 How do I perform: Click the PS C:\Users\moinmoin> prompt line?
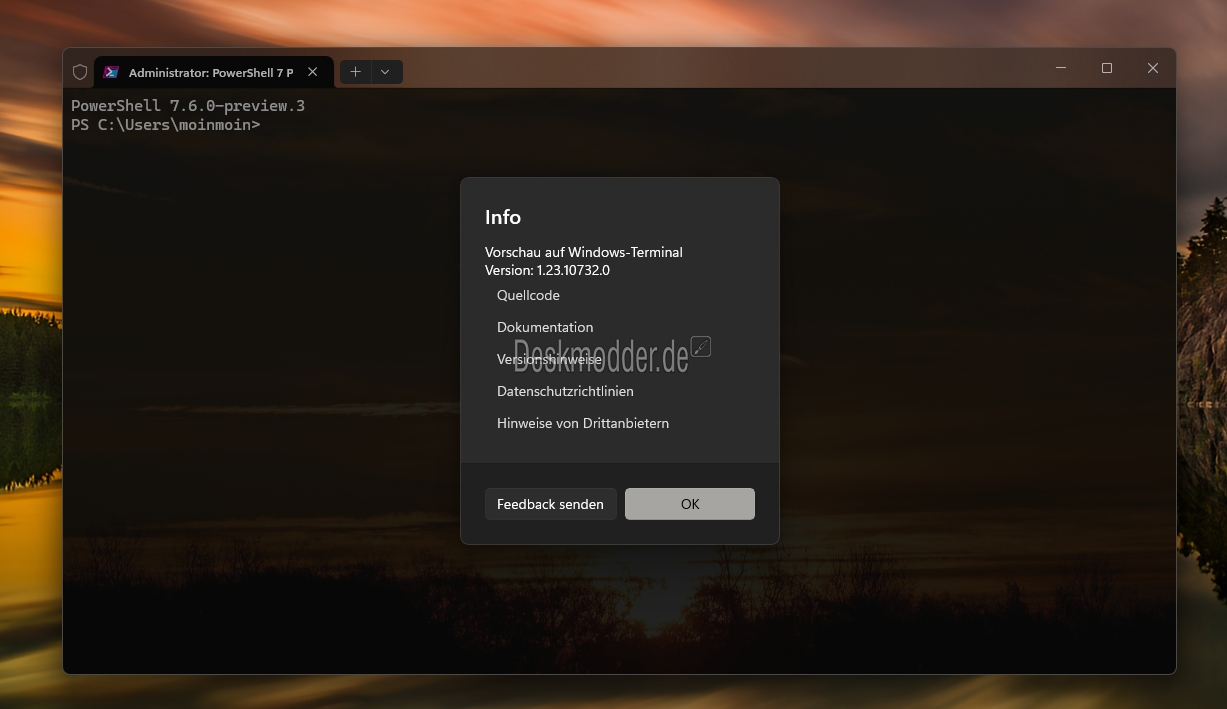pyautogui.click(x=165, y=125)
